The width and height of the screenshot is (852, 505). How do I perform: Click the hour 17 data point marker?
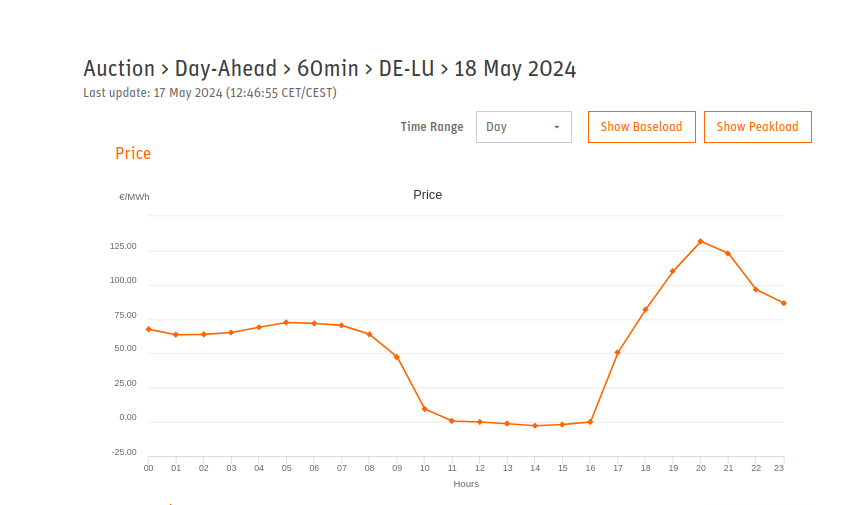[x=617, y=353]
